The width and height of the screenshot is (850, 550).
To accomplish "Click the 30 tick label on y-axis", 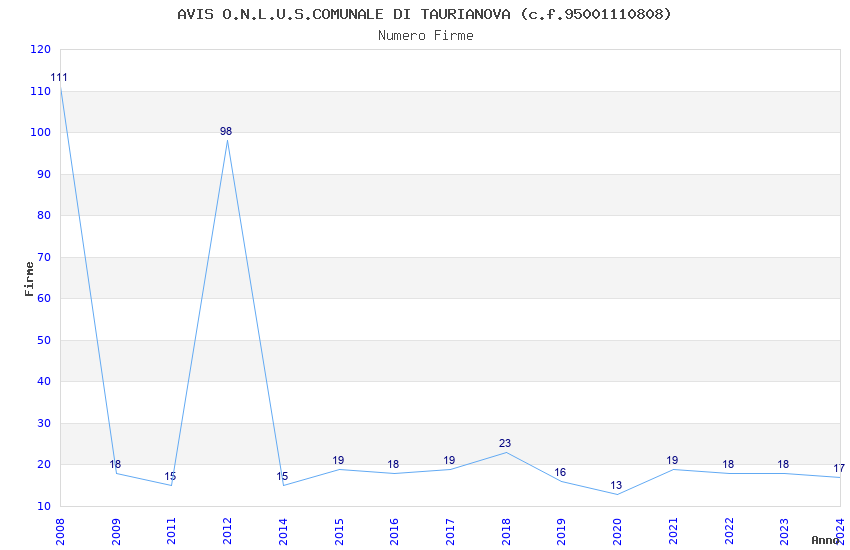I will (44, 423).
